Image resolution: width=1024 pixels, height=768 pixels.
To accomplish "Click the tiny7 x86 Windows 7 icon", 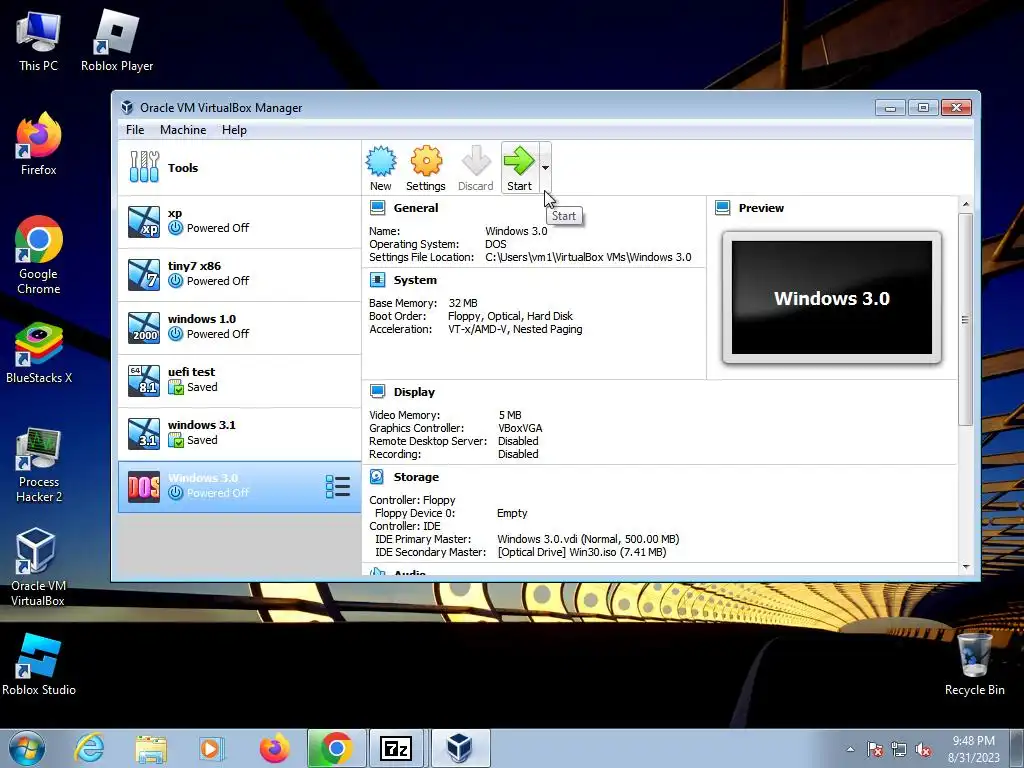I will (144, 274).
